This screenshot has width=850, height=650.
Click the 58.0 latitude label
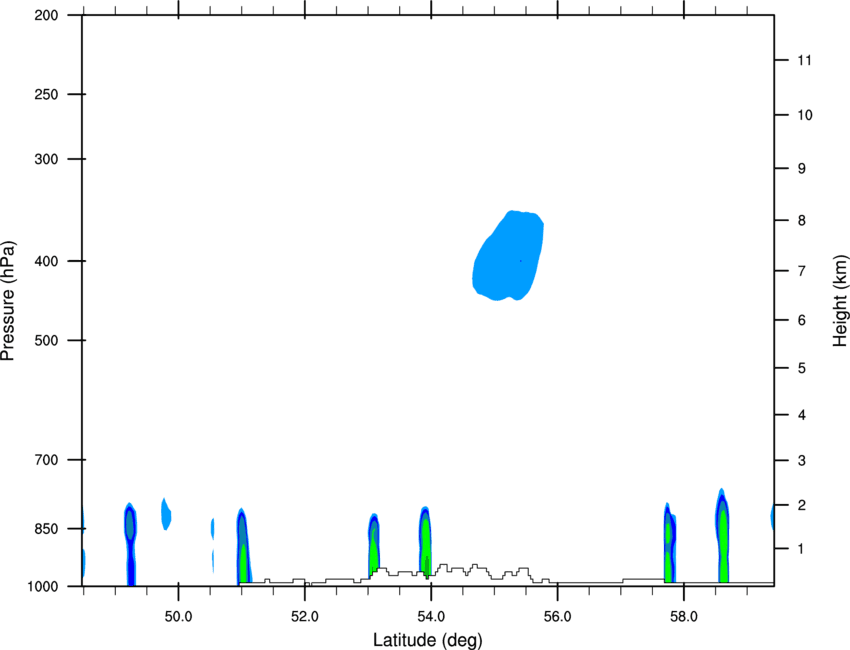point(684,617)
